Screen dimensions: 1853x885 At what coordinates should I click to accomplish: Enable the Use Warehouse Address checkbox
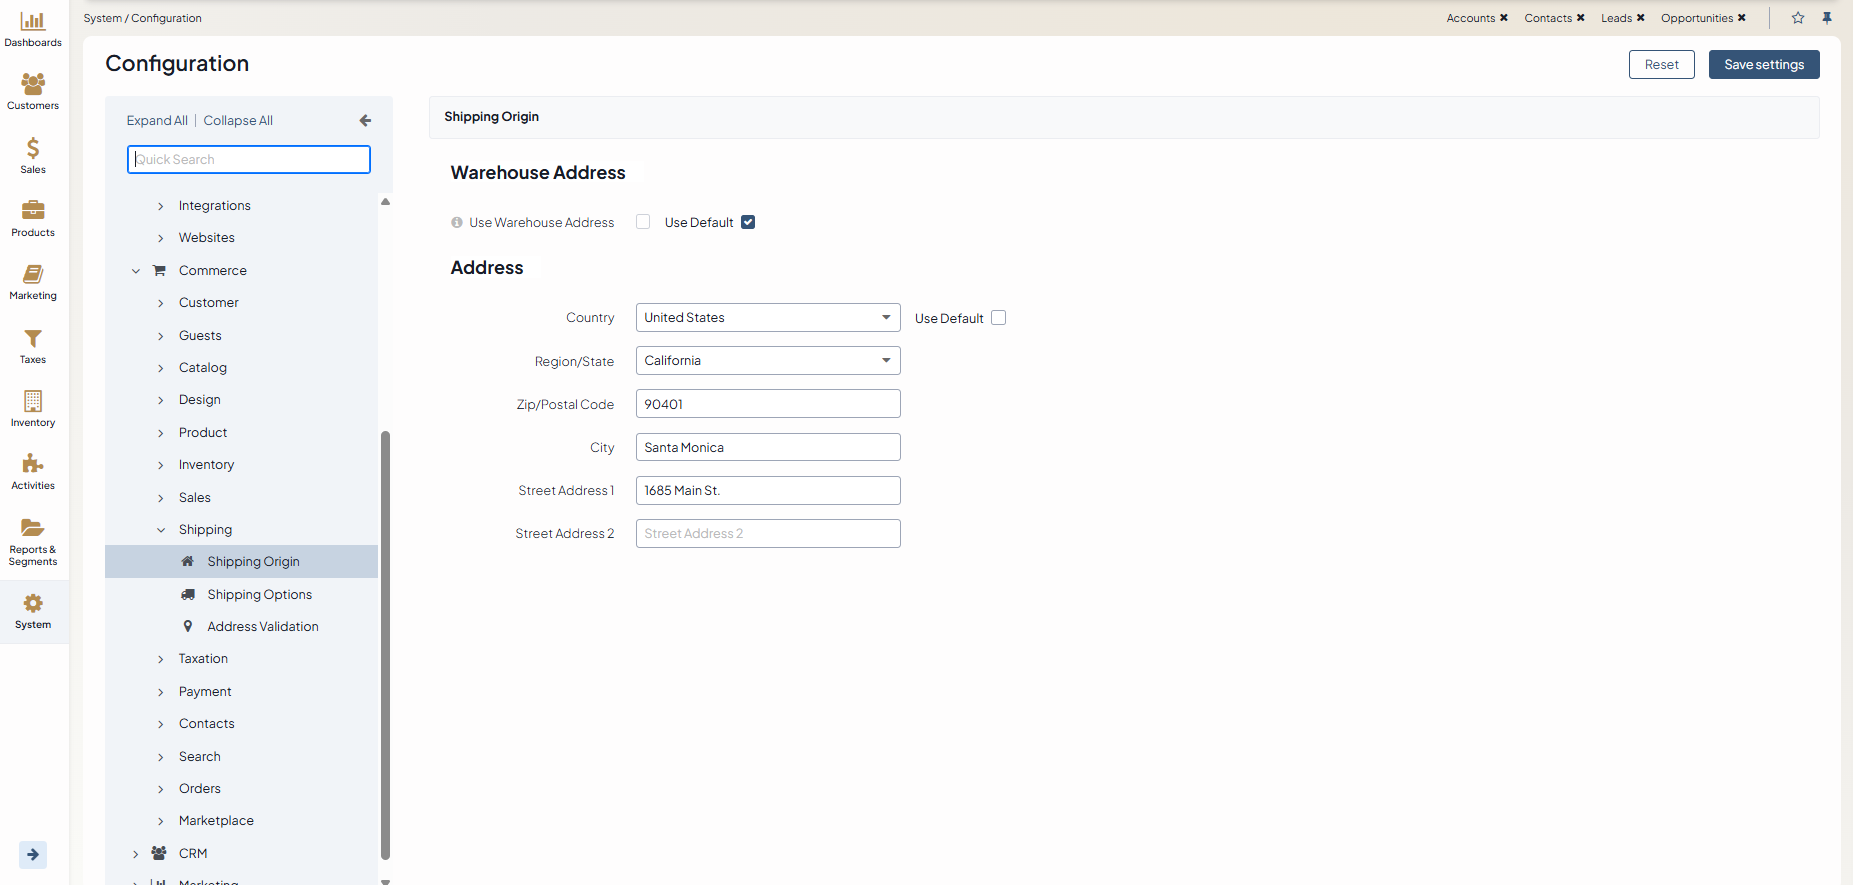[x=643, y=222]
